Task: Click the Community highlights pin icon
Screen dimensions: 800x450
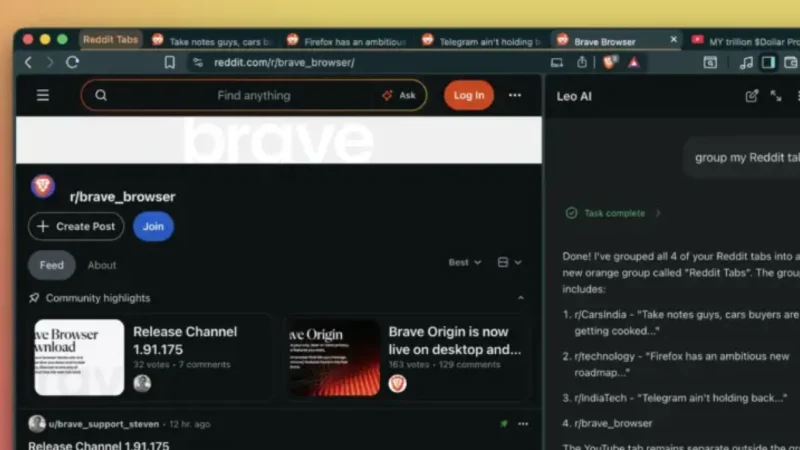Action: click(x=34, y=298)
